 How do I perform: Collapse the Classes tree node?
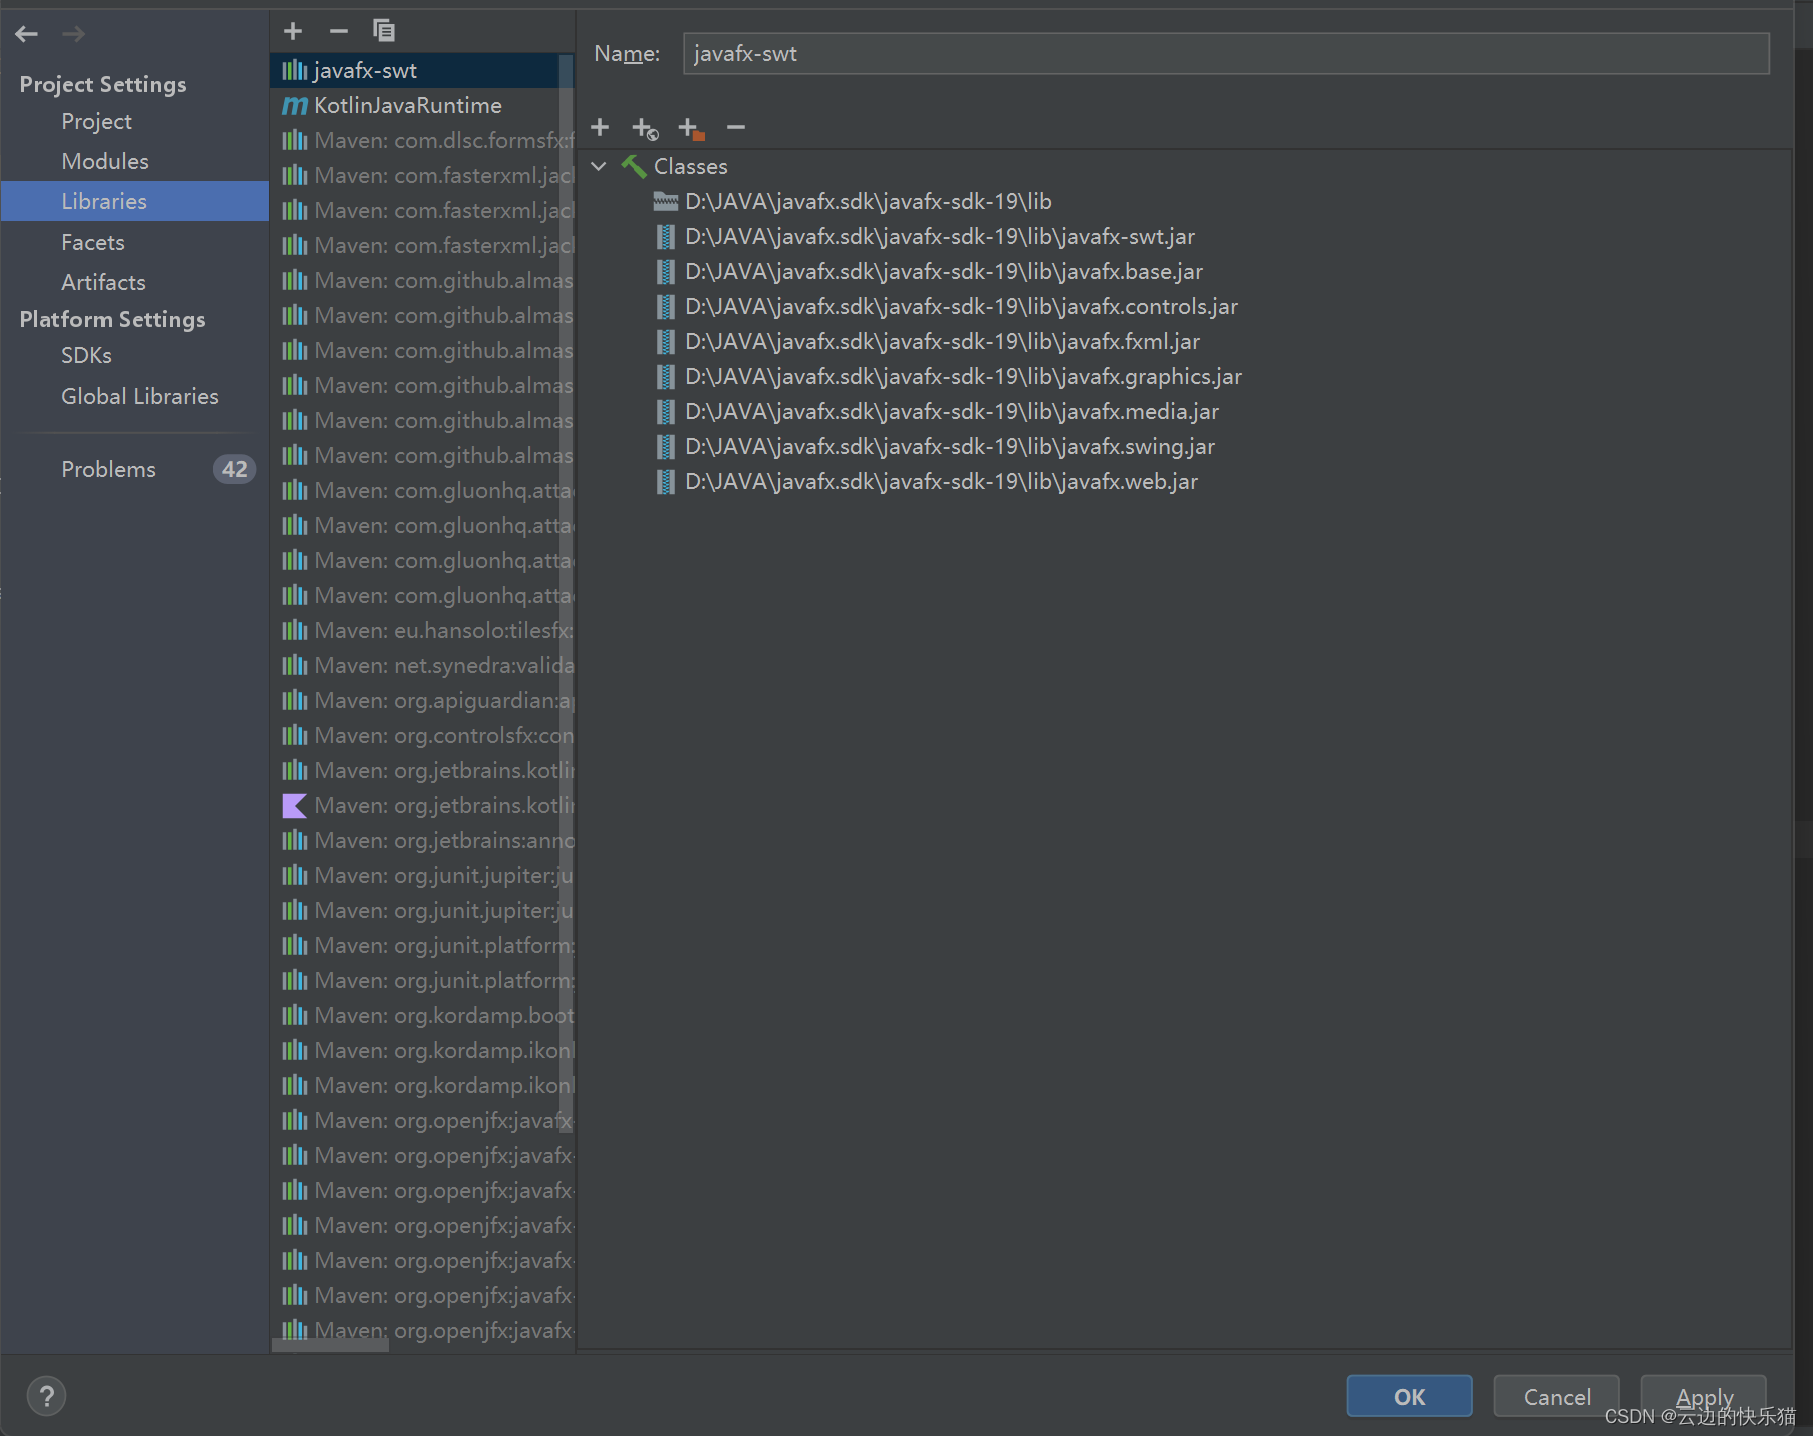(599, 166)
